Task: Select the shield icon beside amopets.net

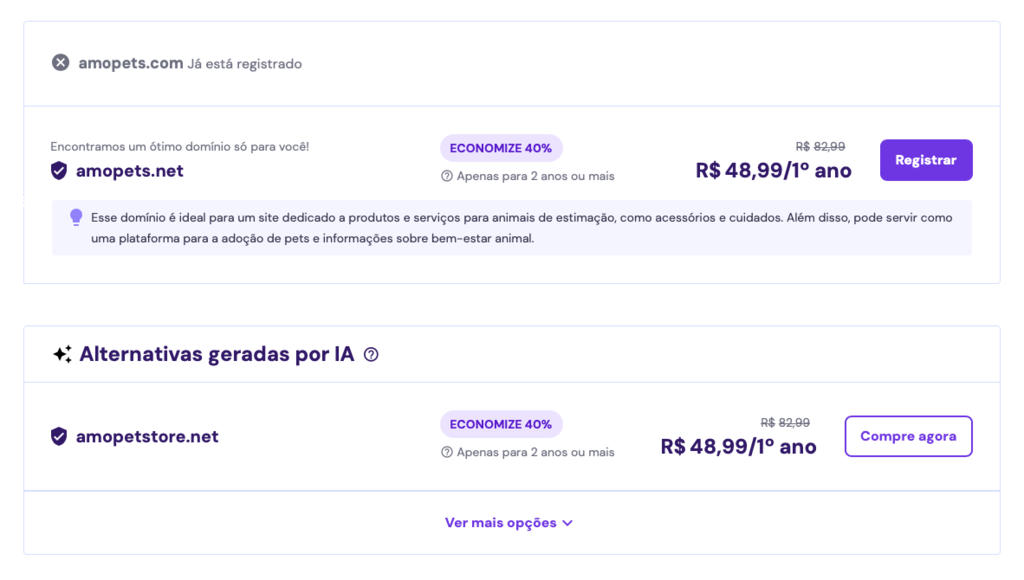Action: [x=58, y=170]
